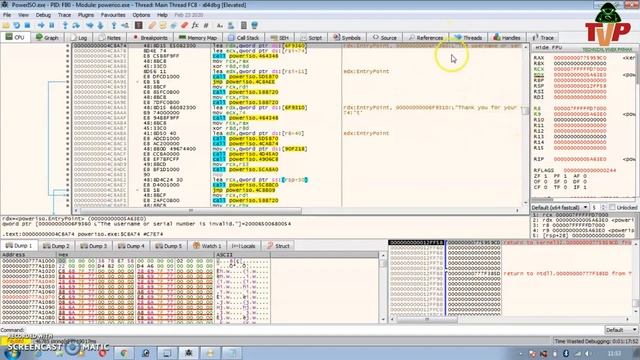Select the Dump 4 tab
Viewport: 640px width, 360px height.
(x=131, y=246)
